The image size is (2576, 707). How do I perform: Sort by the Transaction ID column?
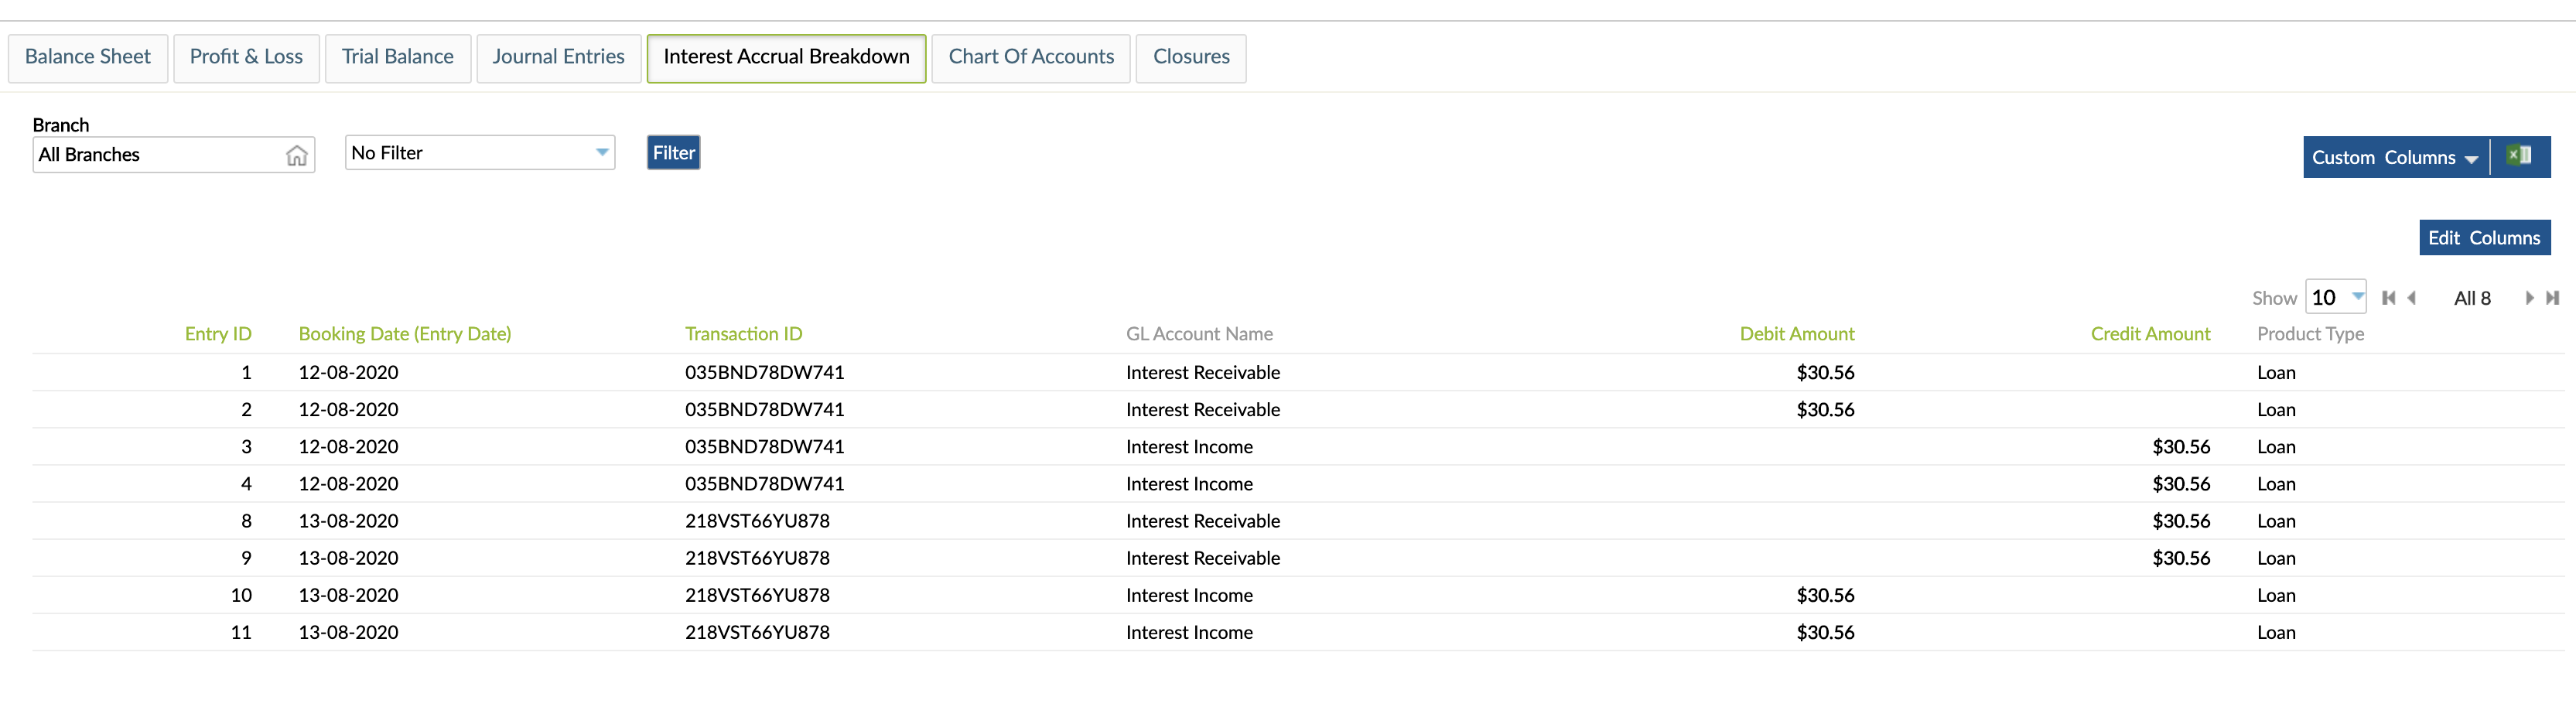point(743,333)
